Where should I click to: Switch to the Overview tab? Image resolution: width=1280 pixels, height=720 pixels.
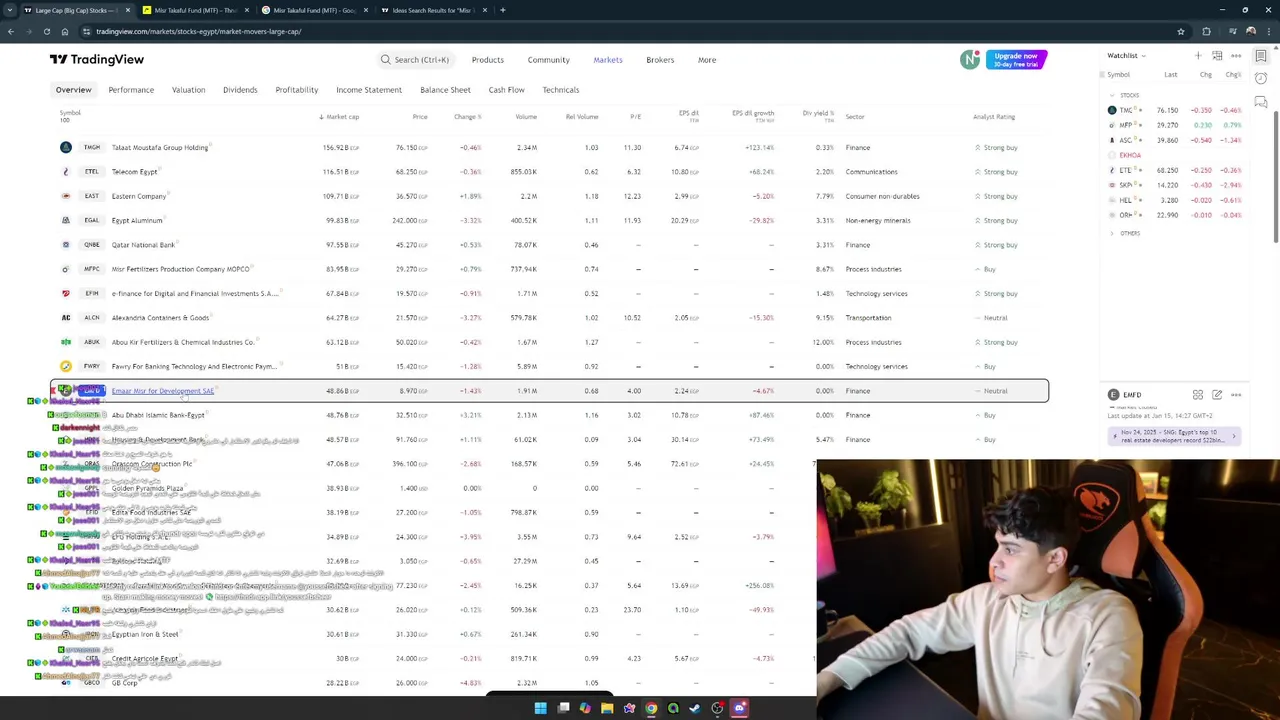[x=73, y=90]
